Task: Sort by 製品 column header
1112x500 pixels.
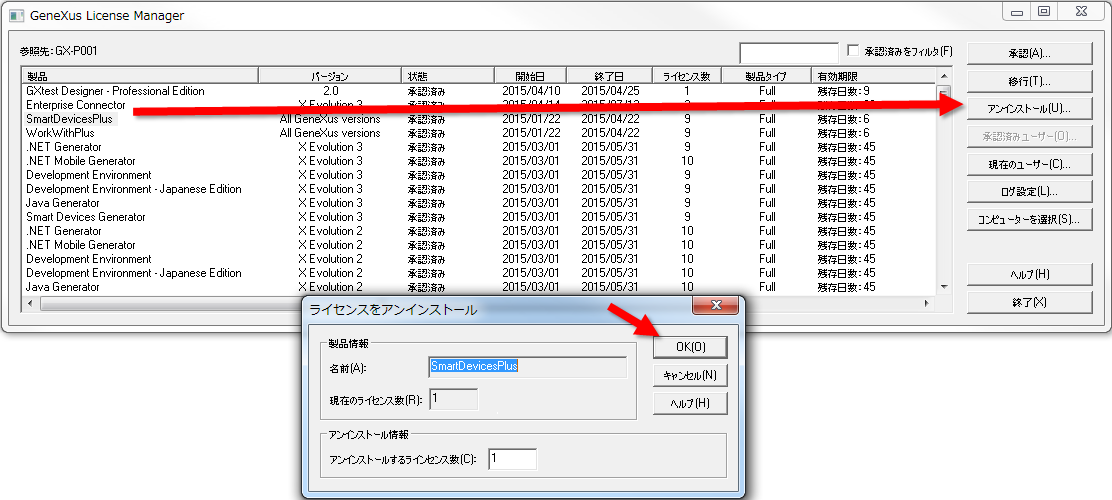Action: point(140,76)
